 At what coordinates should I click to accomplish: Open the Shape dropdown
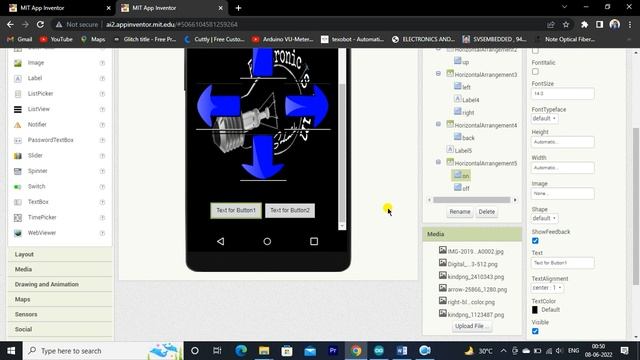pyautogui.click(x=544, y=218)
